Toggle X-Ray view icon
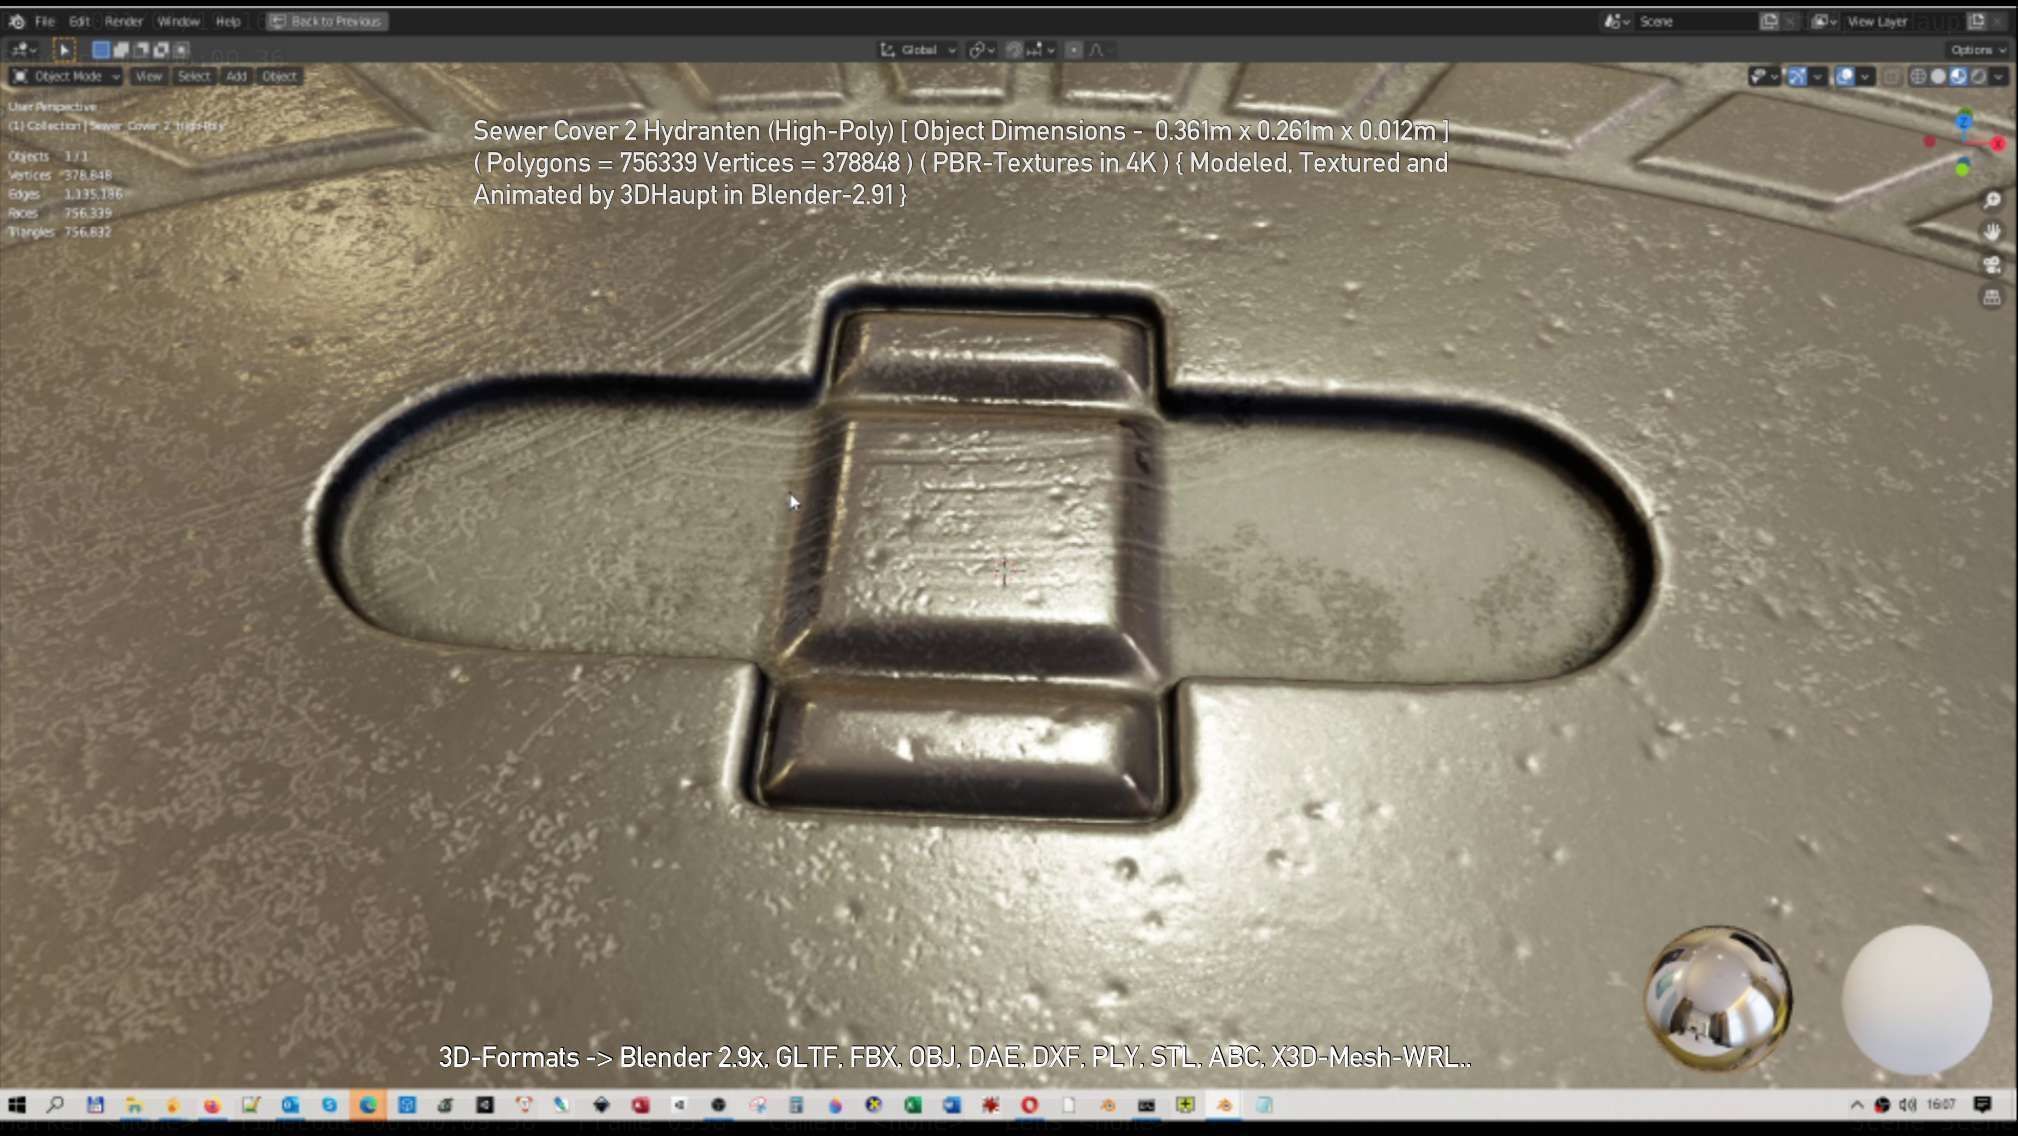The width and height of the screenshot is (2018, 1136). (x=1892, y=76)
